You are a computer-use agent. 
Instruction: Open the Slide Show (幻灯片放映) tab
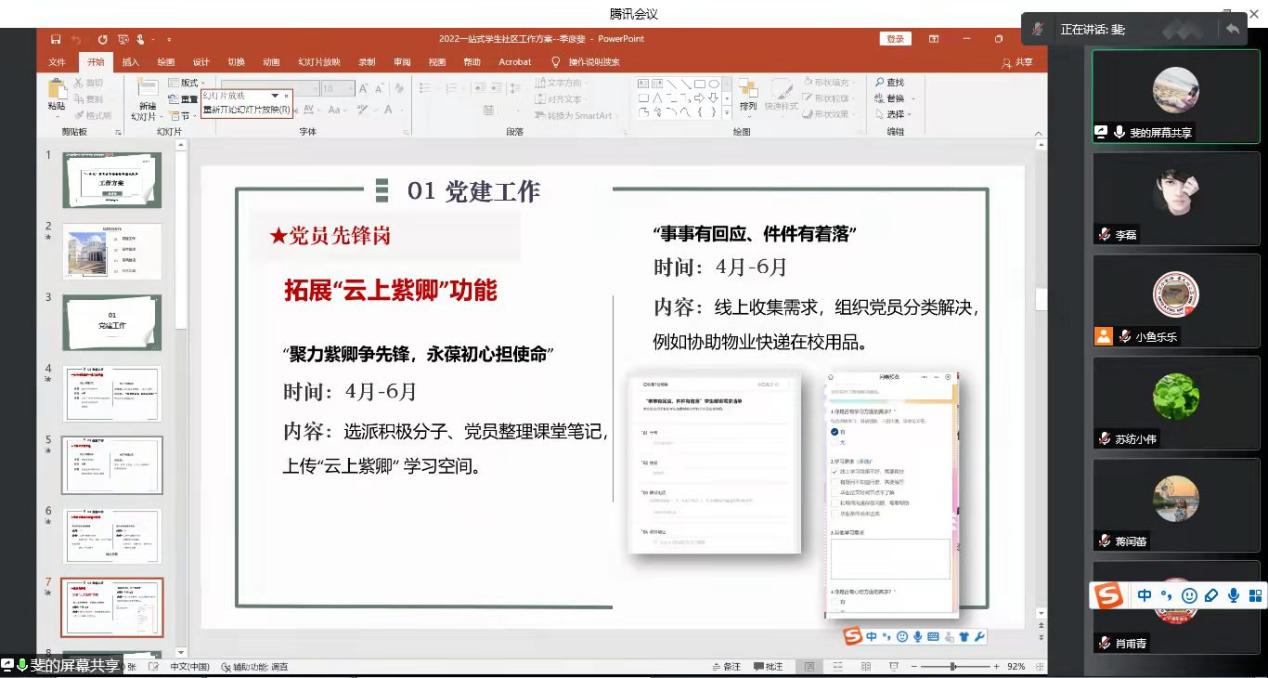tap(319, 62)
